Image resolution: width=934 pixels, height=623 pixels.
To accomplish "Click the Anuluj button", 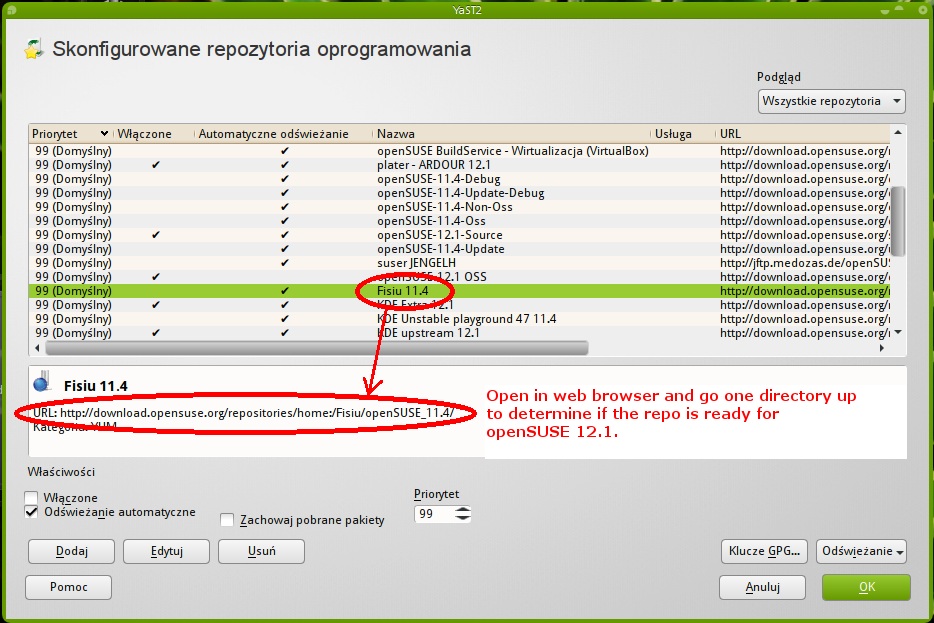I will (762, 588).
